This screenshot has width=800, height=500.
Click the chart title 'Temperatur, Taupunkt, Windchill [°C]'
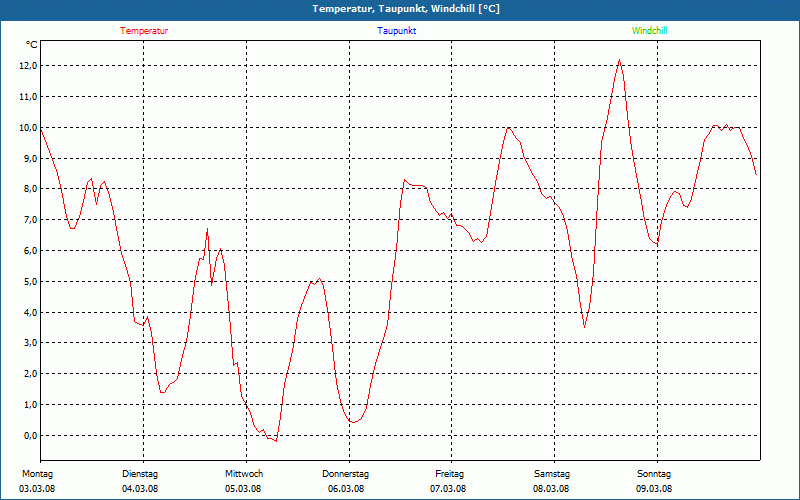pyautogui.click(x=406, y=9)
